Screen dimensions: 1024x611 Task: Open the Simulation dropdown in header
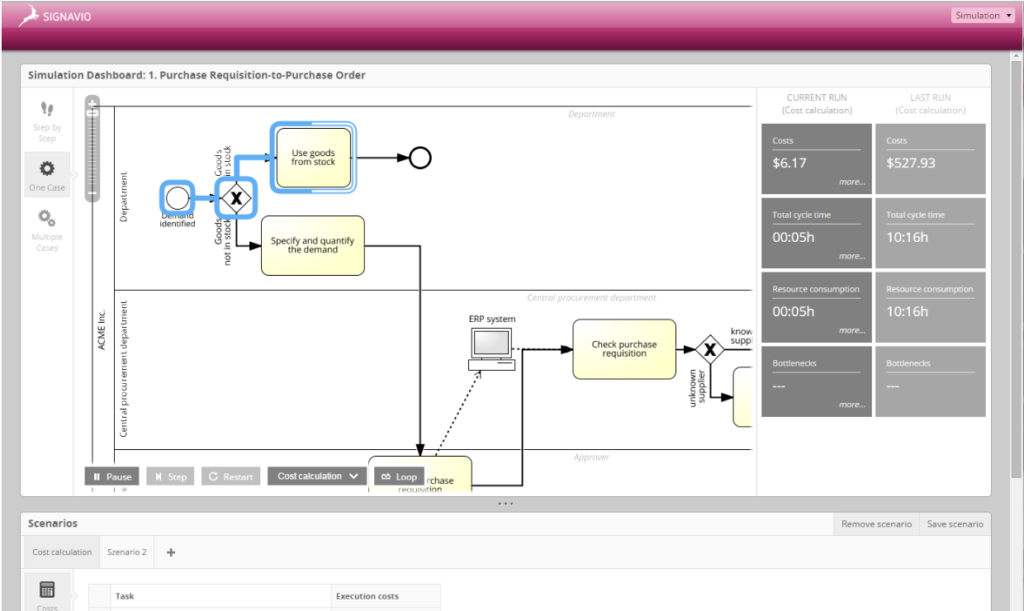[982, 16]
